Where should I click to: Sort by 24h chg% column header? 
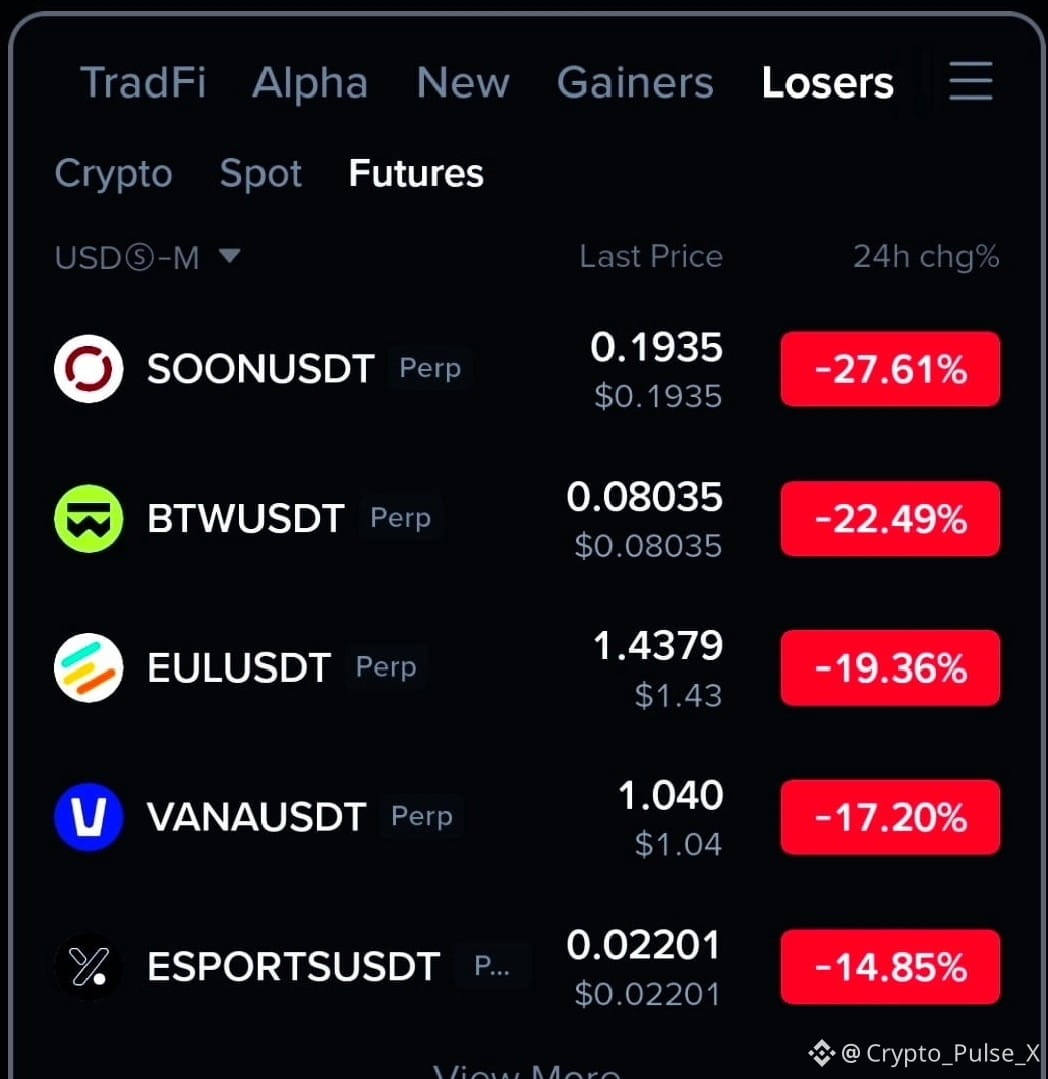coord(926,257)
